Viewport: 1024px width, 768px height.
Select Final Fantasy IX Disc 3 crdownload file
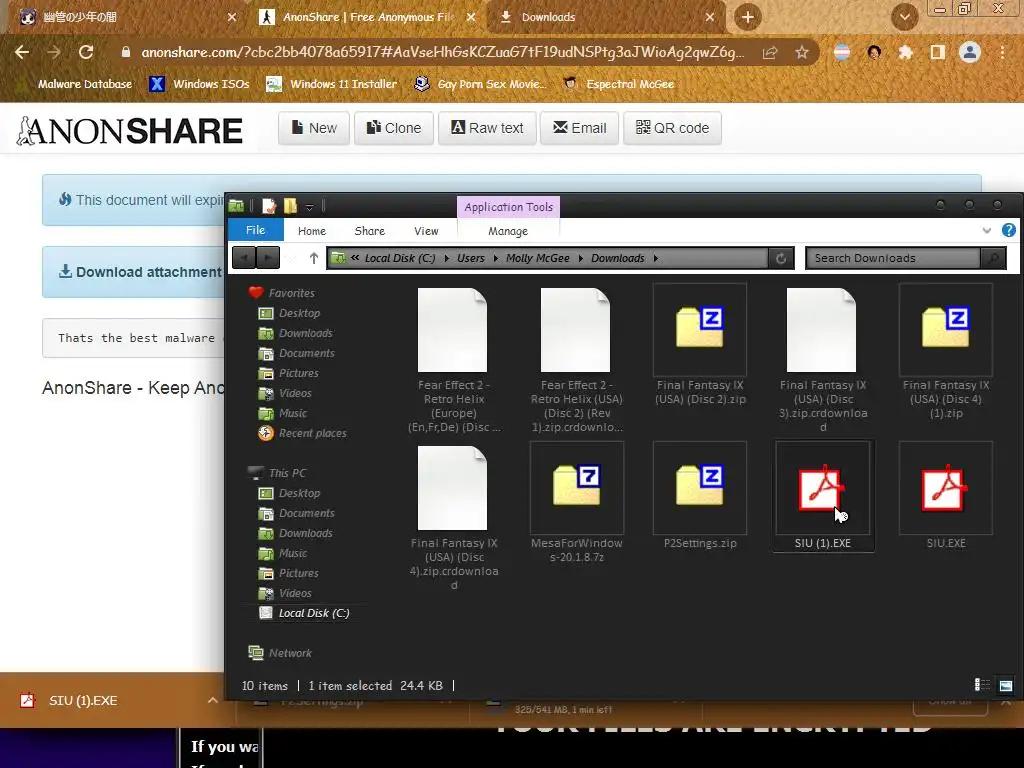822,360
